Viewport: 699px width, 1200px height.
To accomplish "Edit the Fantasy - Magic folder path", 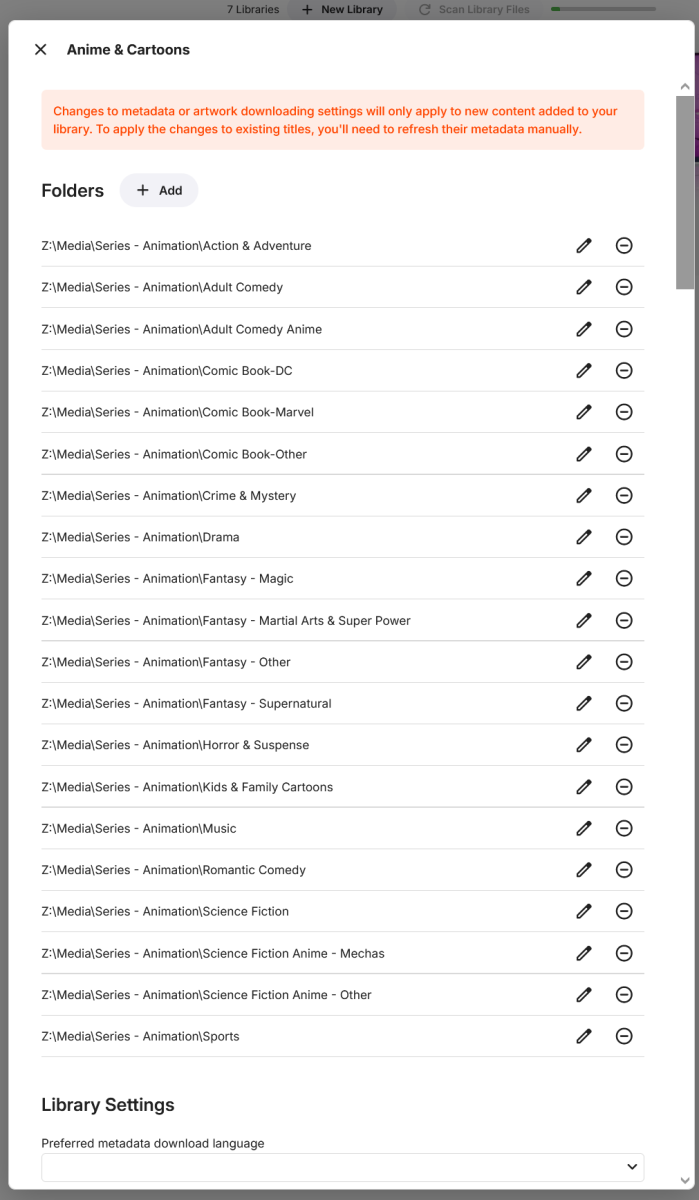I will click(x=584, y=578).
